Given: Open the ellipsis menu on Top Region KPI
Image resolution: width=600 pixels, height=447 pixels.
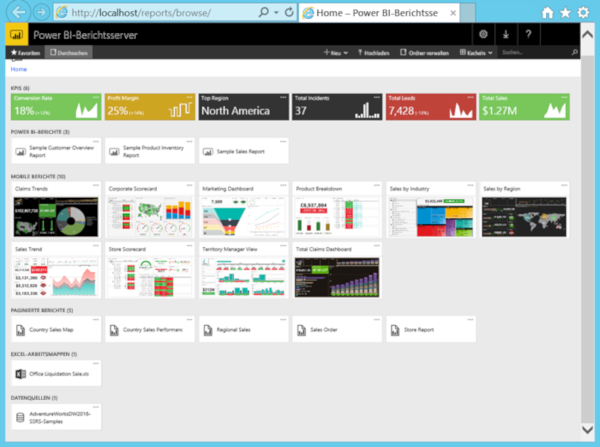Looking at the screenshot, I should tap(283, 97).
